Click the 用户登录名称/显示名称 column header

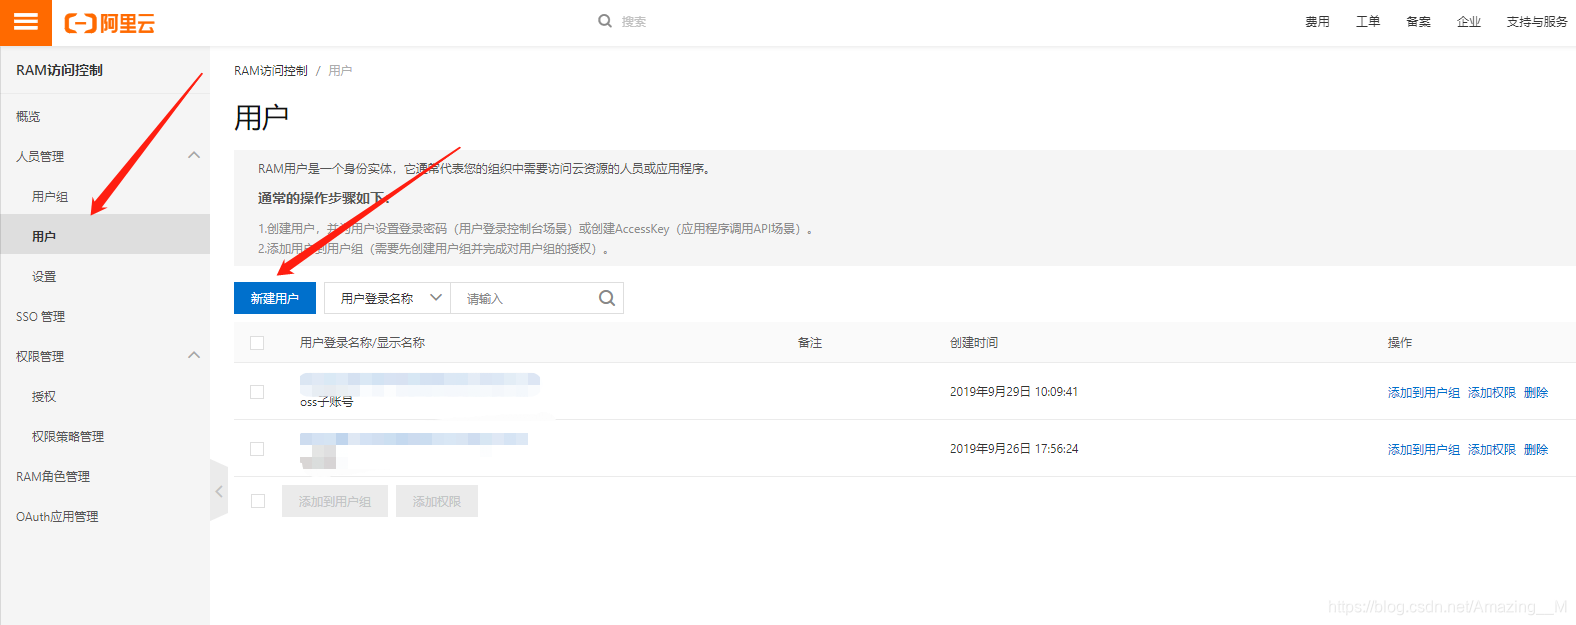point(362,343)
